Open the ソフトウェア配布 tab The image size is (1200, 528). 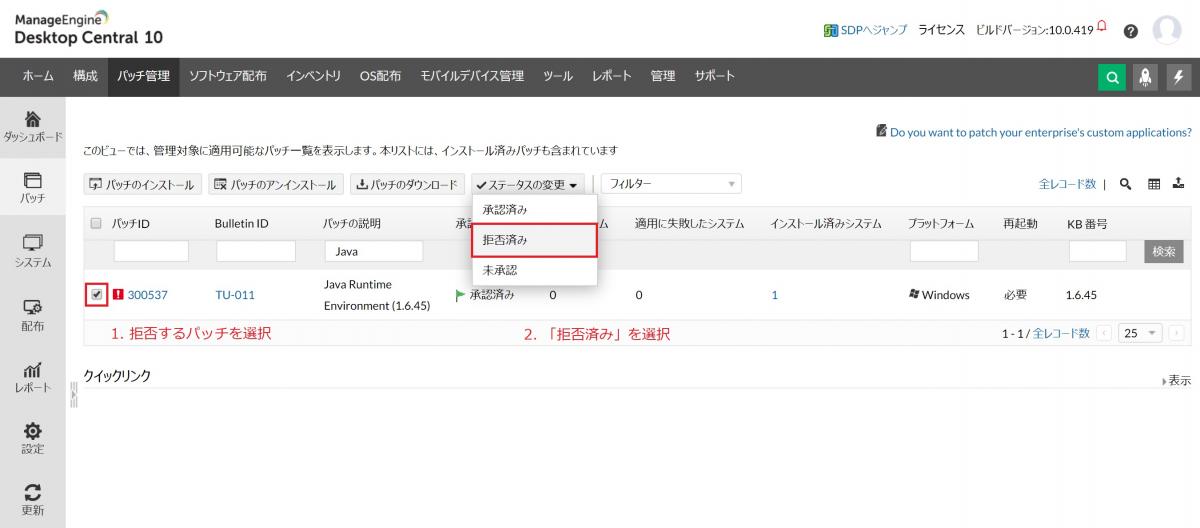(228, 77)
